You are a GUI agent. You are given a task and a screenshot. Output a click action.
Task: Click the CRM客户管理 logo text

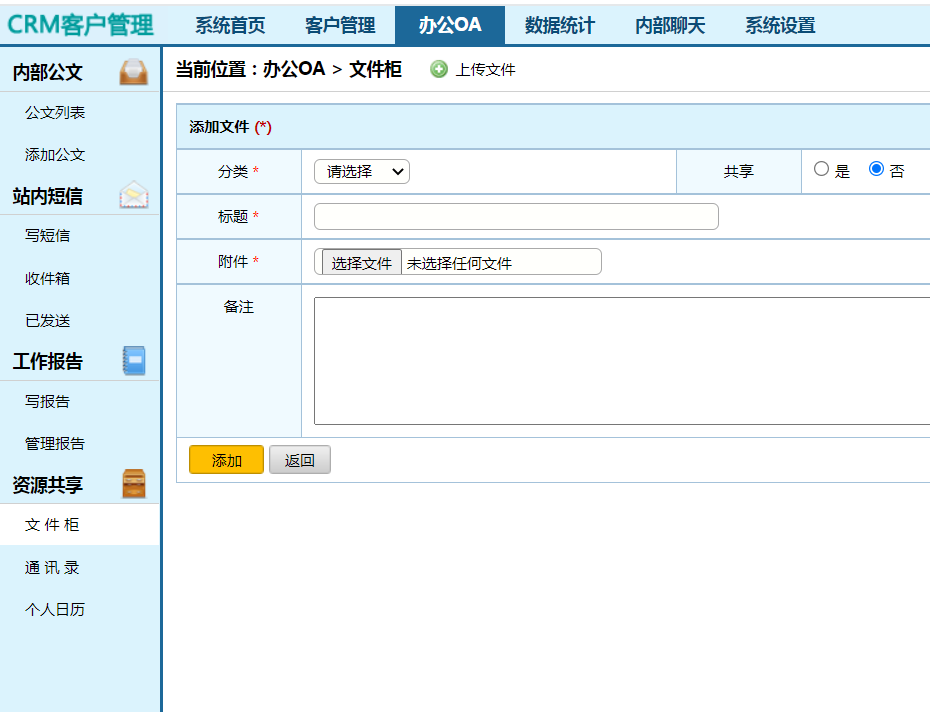pyautogui.click(x=80, y=25)
